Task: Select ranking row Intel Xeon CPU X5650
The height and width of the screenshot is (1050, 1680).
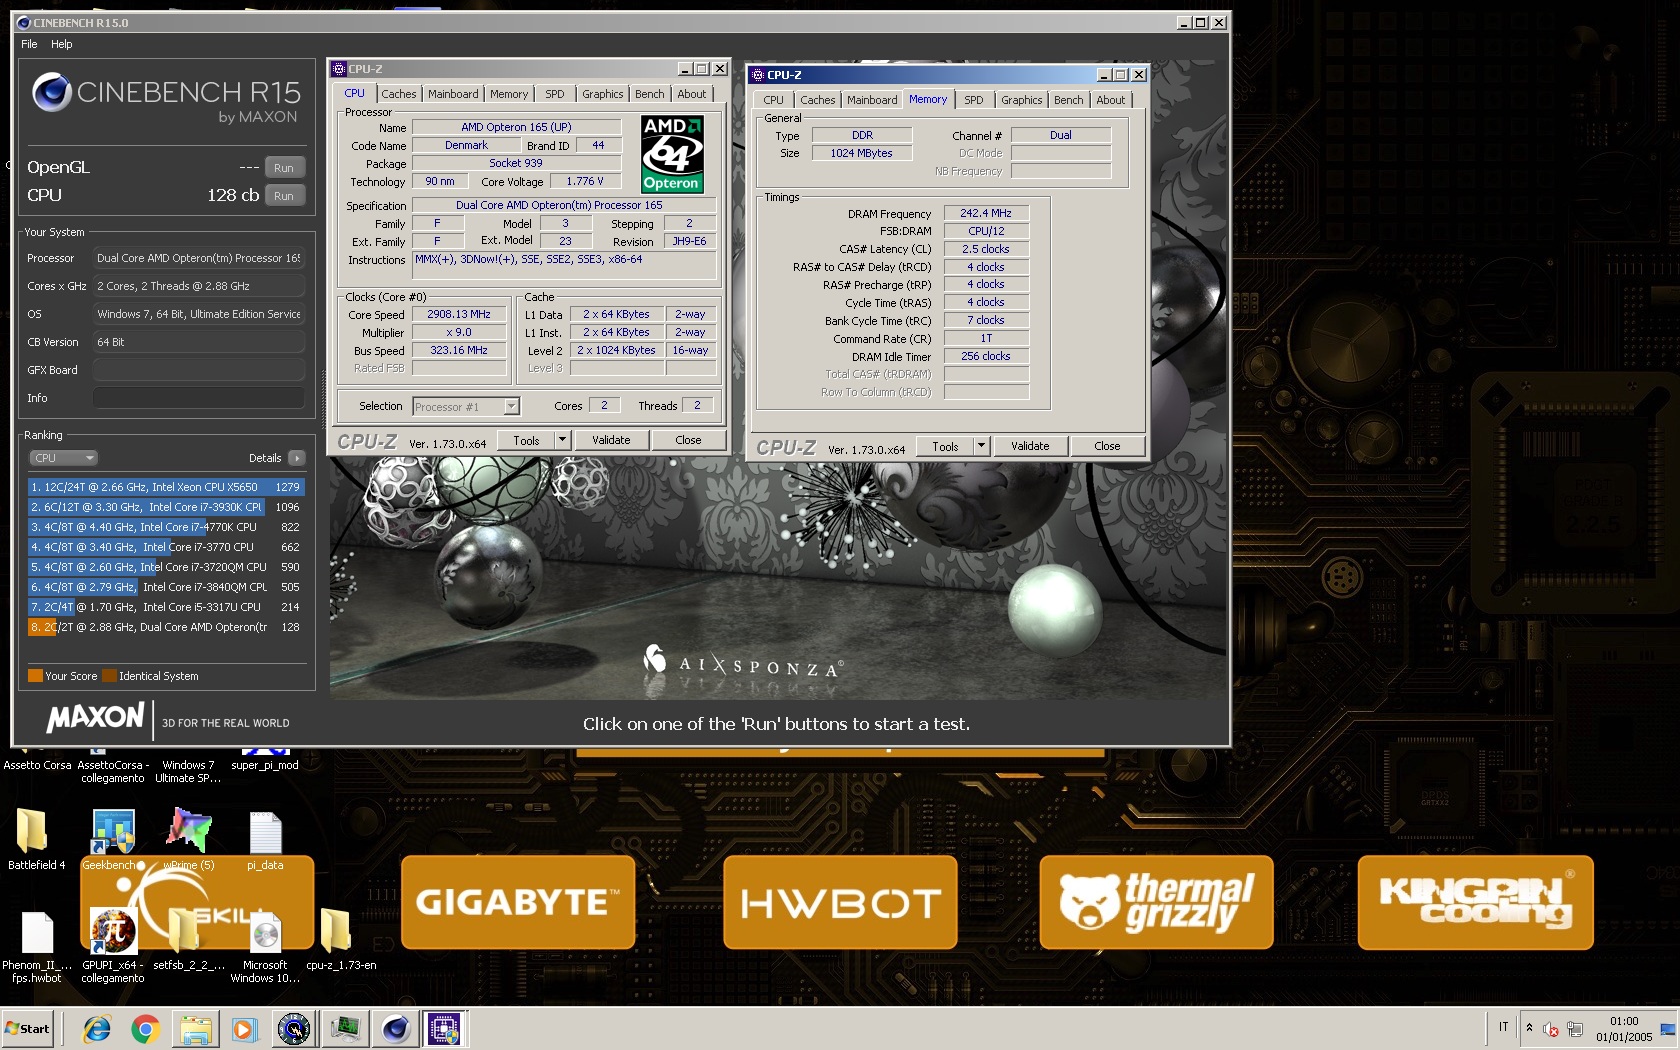Action: click(x=166, y=487)
